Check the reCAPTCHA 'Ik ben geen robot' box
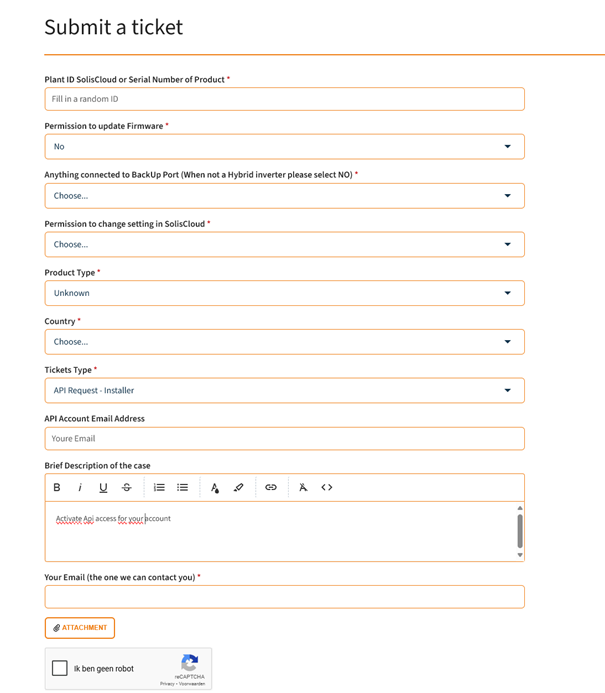This screenshot has width=605, height=693. click(60, 668)
